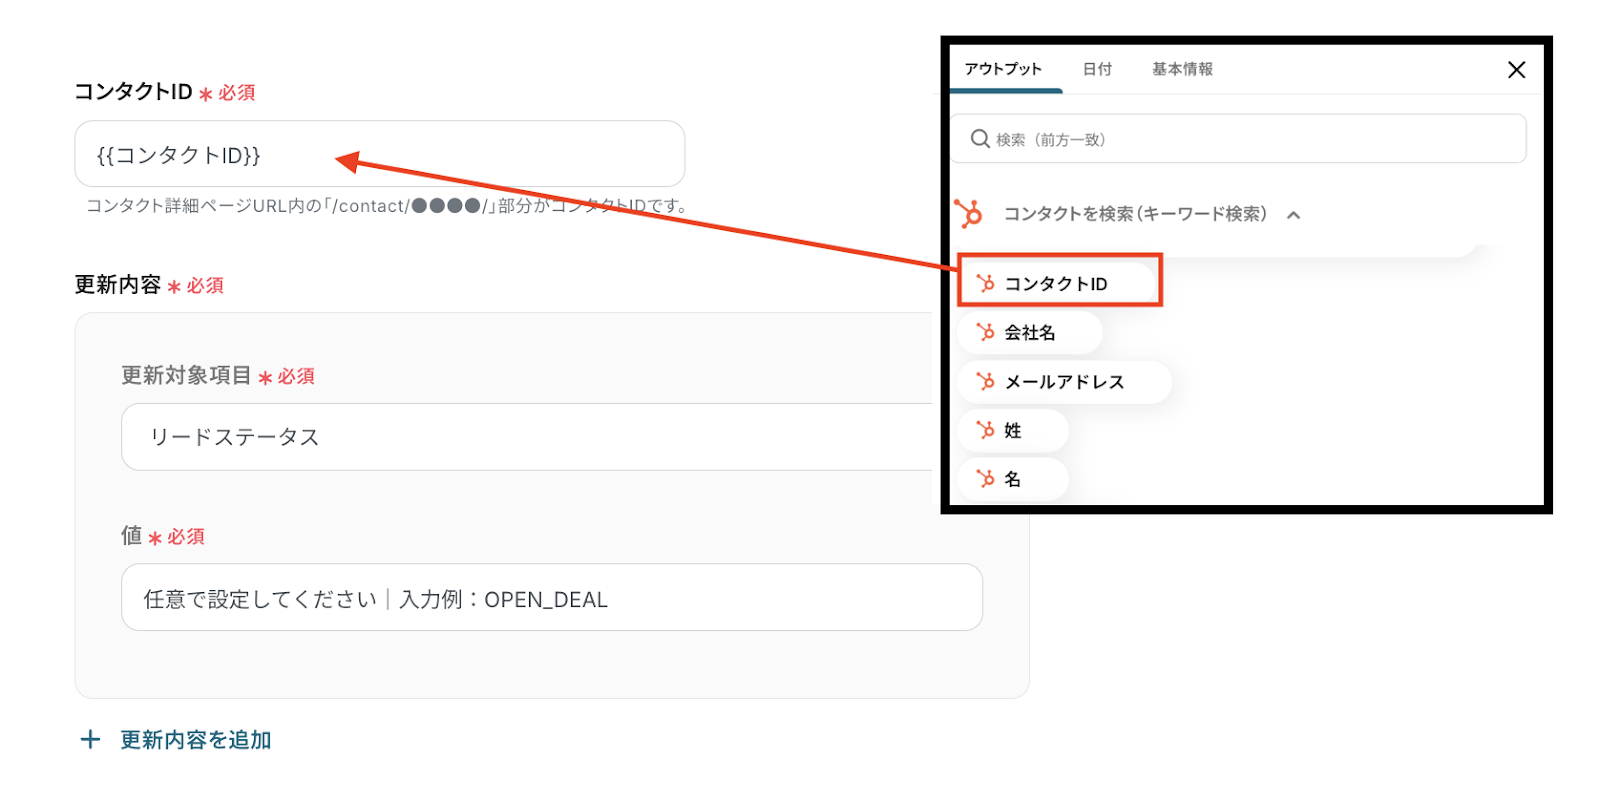Click the HubSpot icon on 名 chip
The height and width of the screenshot is (802, 1600).
point(986,479)
